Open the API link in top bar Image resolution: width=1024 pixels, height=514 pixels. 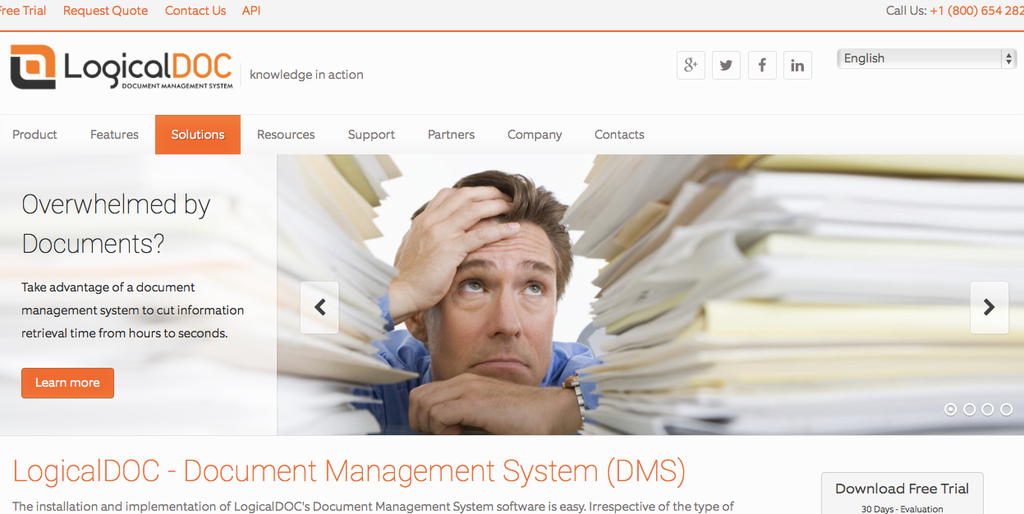coord(251,11)
